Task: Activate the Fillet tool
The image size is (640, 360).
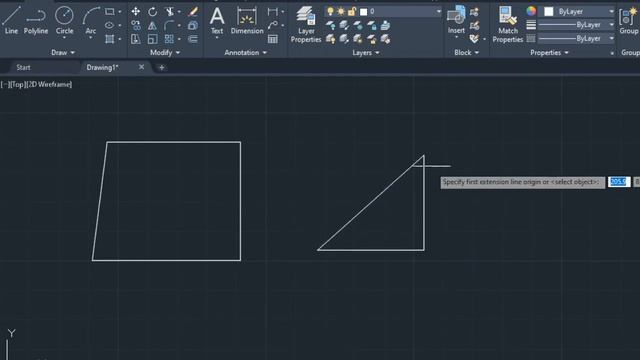Action: coord(169,25)
